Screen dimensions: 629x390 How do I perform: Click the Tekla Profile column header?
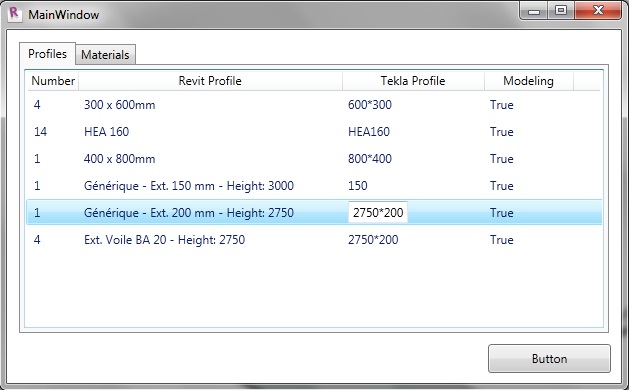(413, 81)
